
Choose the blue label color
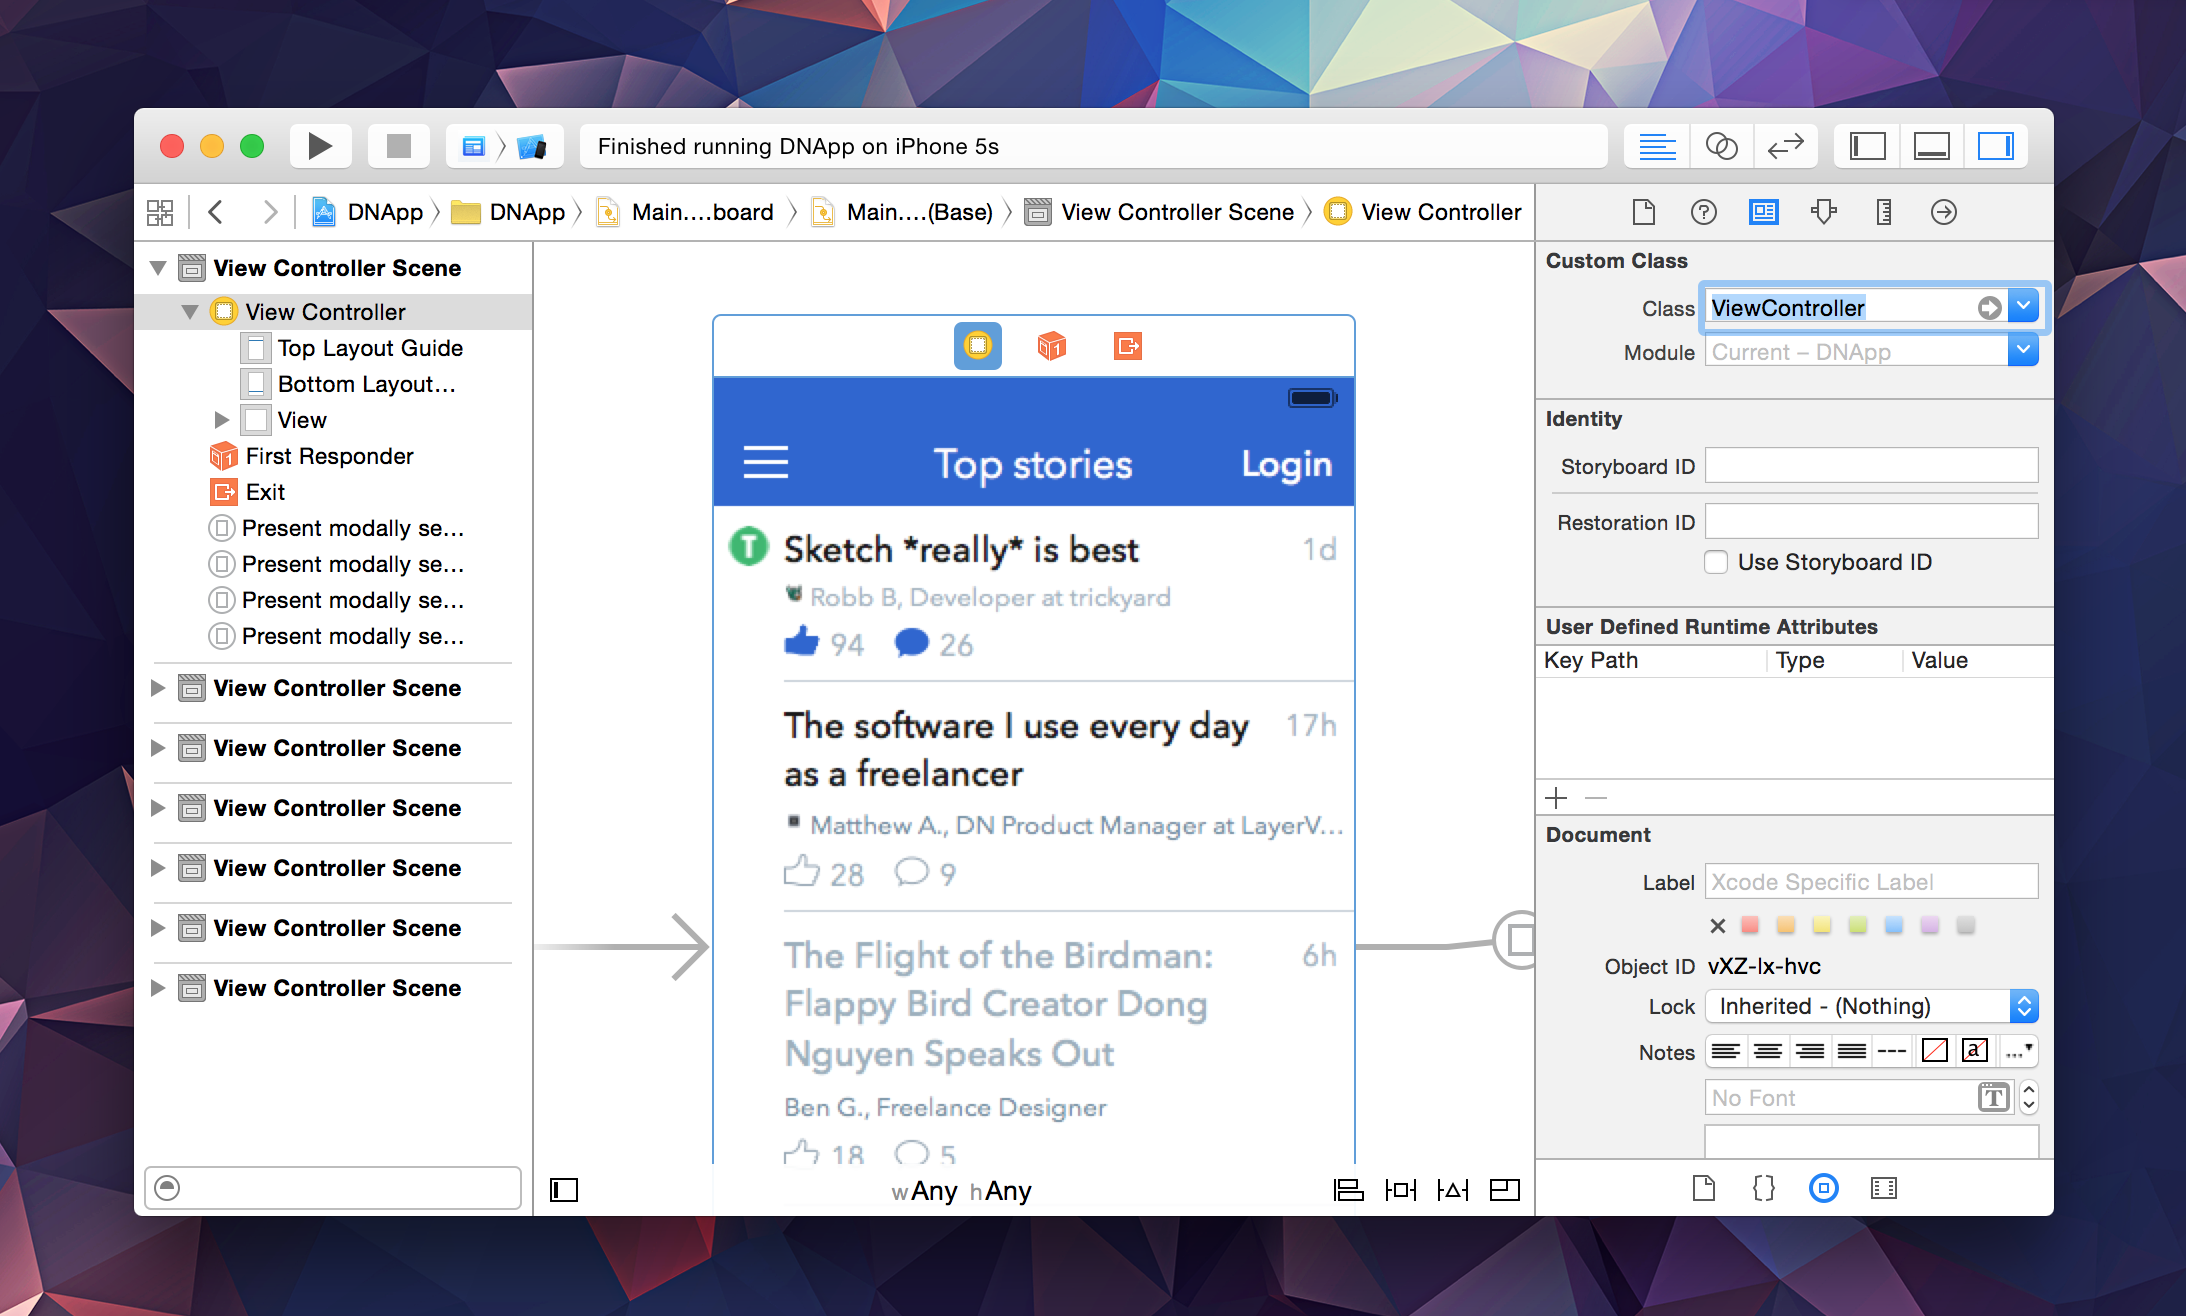coord(1894,926)
